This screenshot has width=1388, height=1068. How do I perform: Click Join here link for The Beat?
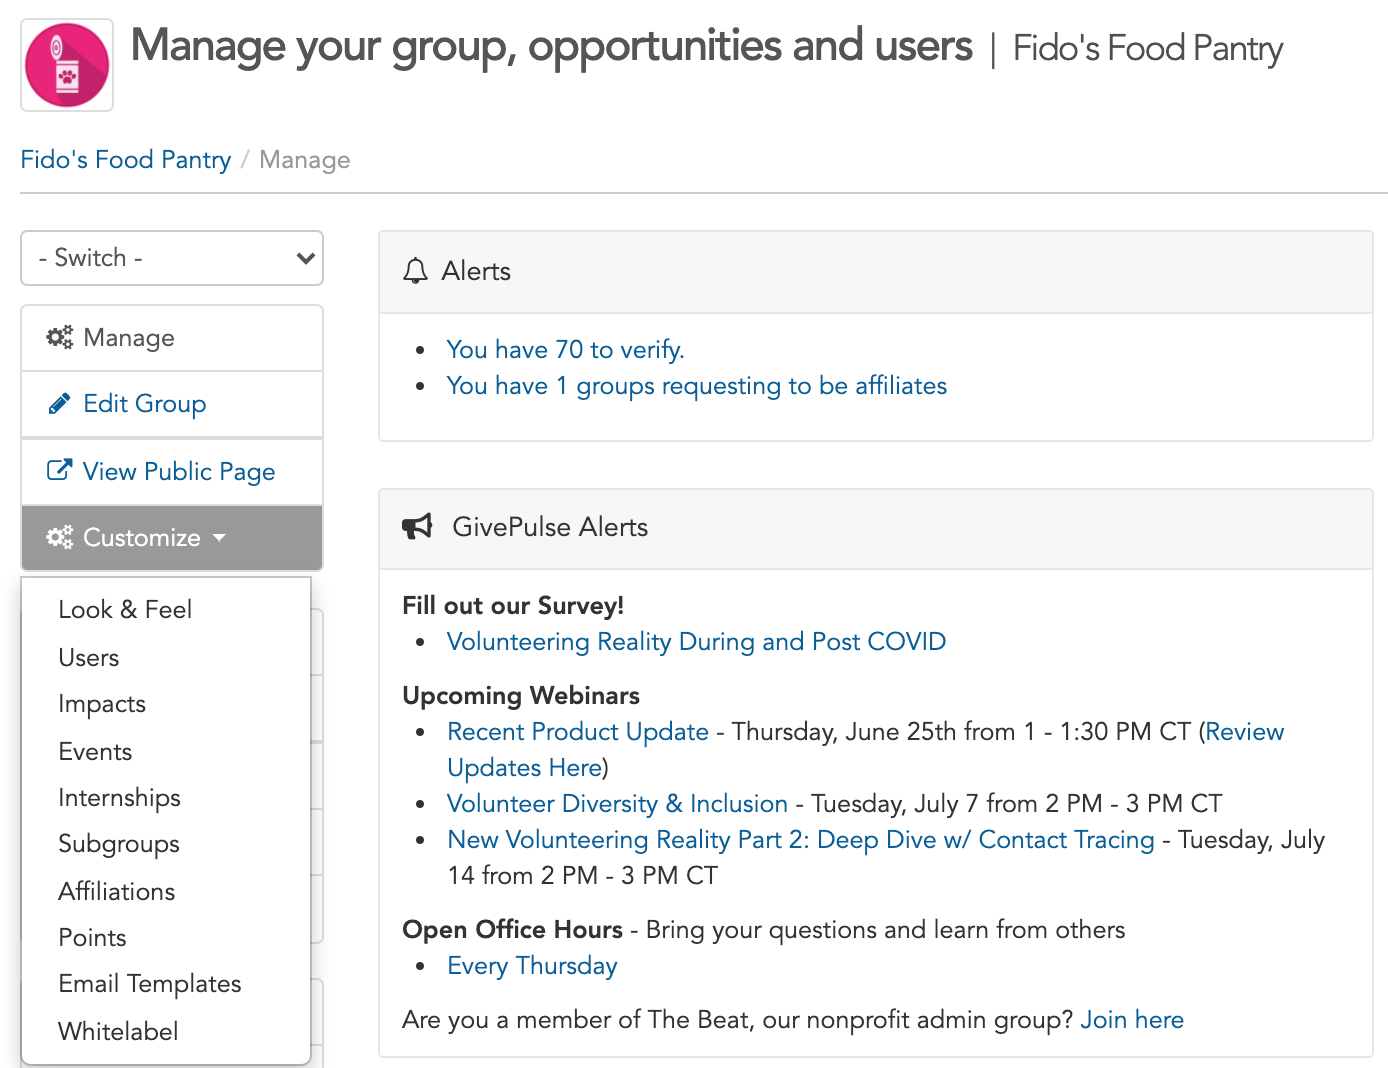pos(1132,1020)
